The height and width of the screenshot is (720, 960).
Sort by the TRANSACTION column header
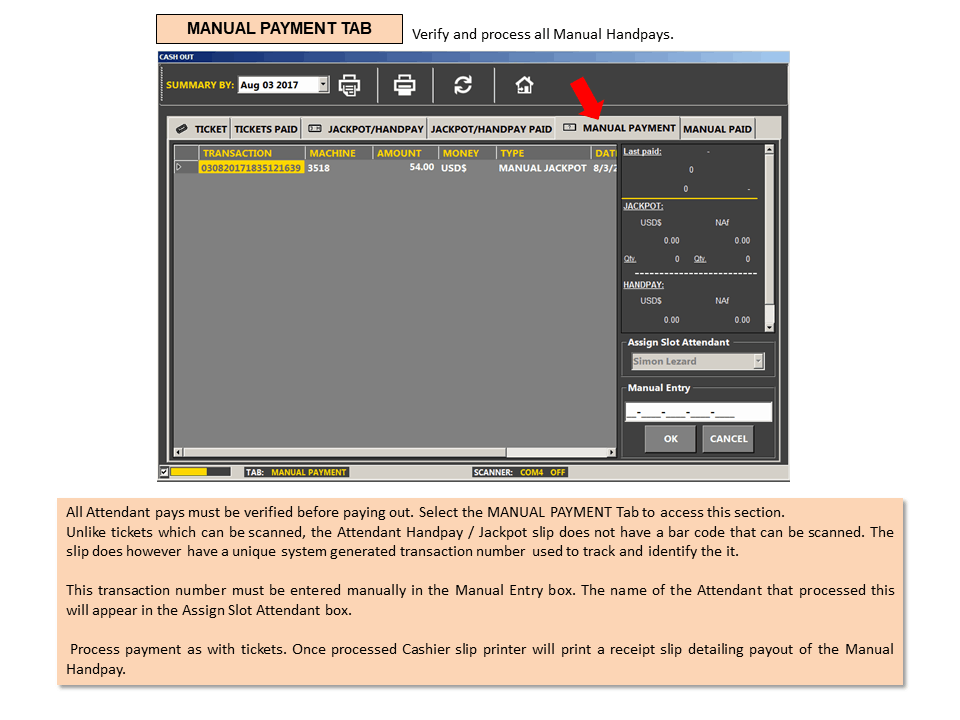point(252,153)
